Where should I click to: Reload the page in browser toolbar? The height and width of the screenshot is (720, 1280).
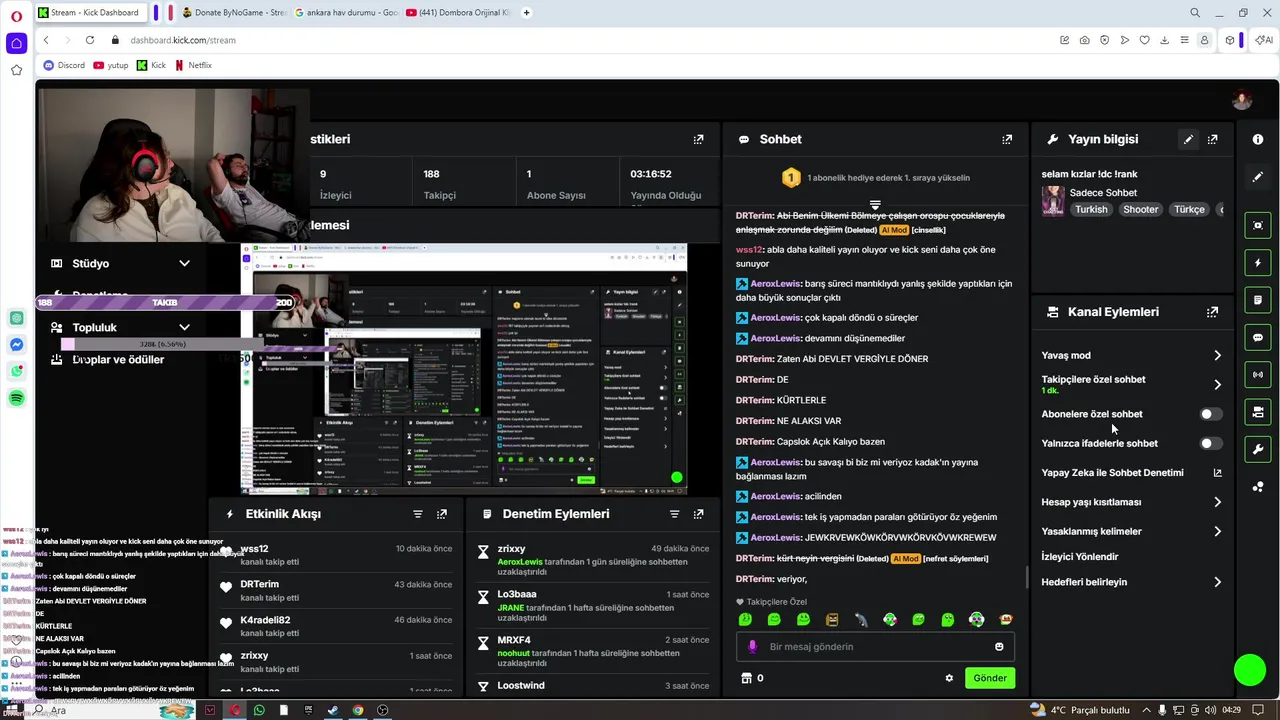[x=90, y=40]
